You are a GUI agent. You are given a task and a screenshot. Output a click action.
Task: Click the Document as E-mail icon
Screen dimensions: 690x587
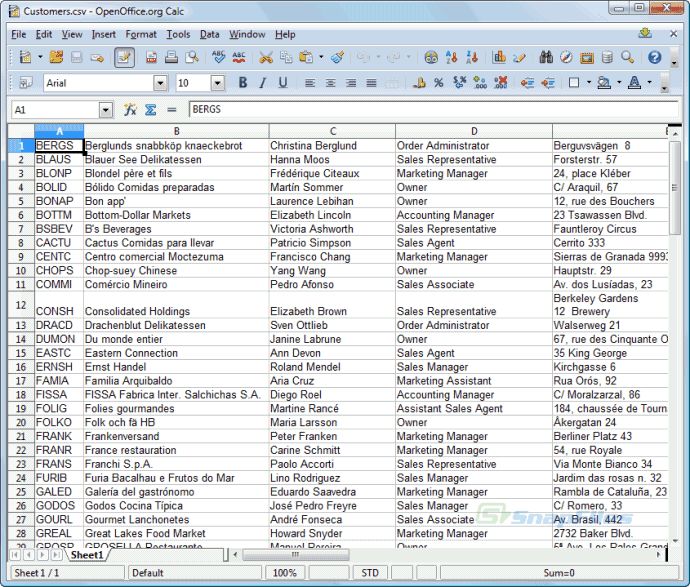pyautogui.click(x=97, y=57)
